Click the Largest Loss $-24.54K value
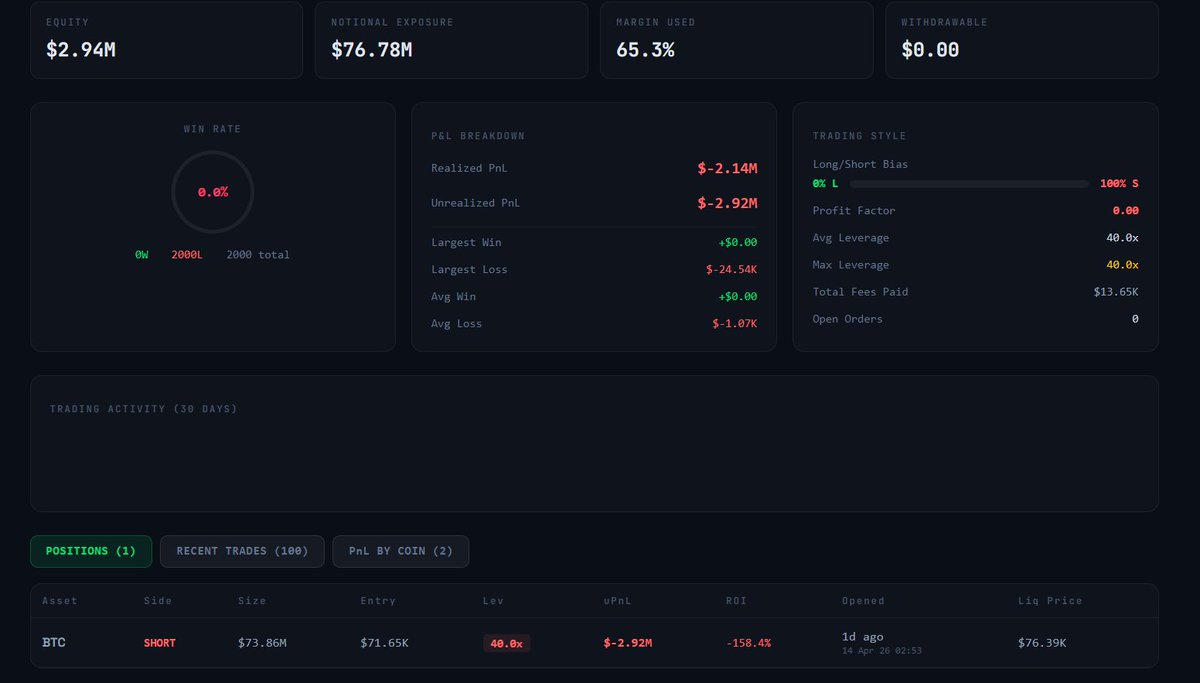1200x683 pixels. (x=732, y=269)
